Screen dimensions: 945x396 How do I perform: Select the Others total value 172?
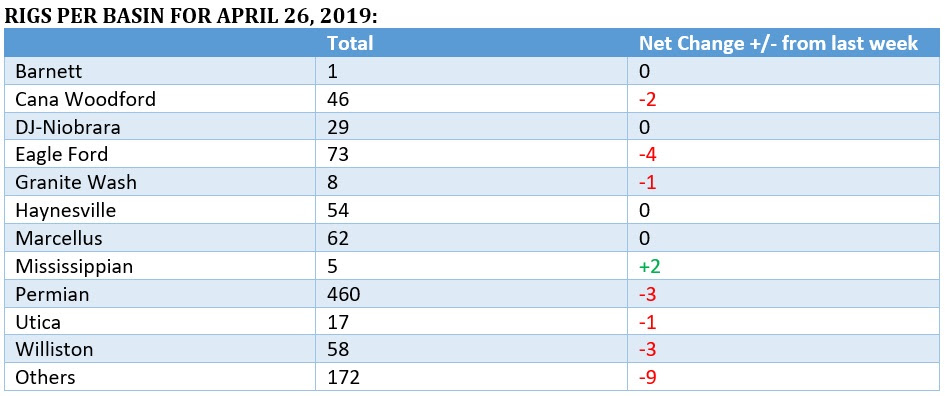(344, 377)
